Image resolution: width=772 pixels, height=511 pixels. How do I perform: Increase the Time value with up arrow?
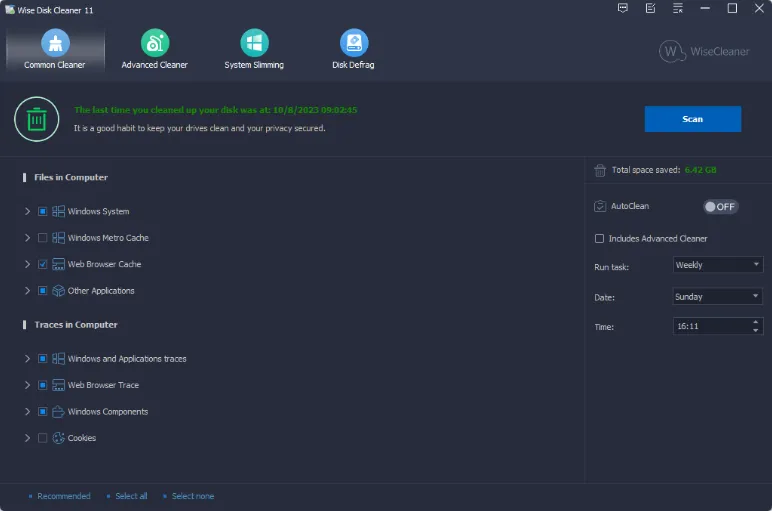[x=756, y=322]
